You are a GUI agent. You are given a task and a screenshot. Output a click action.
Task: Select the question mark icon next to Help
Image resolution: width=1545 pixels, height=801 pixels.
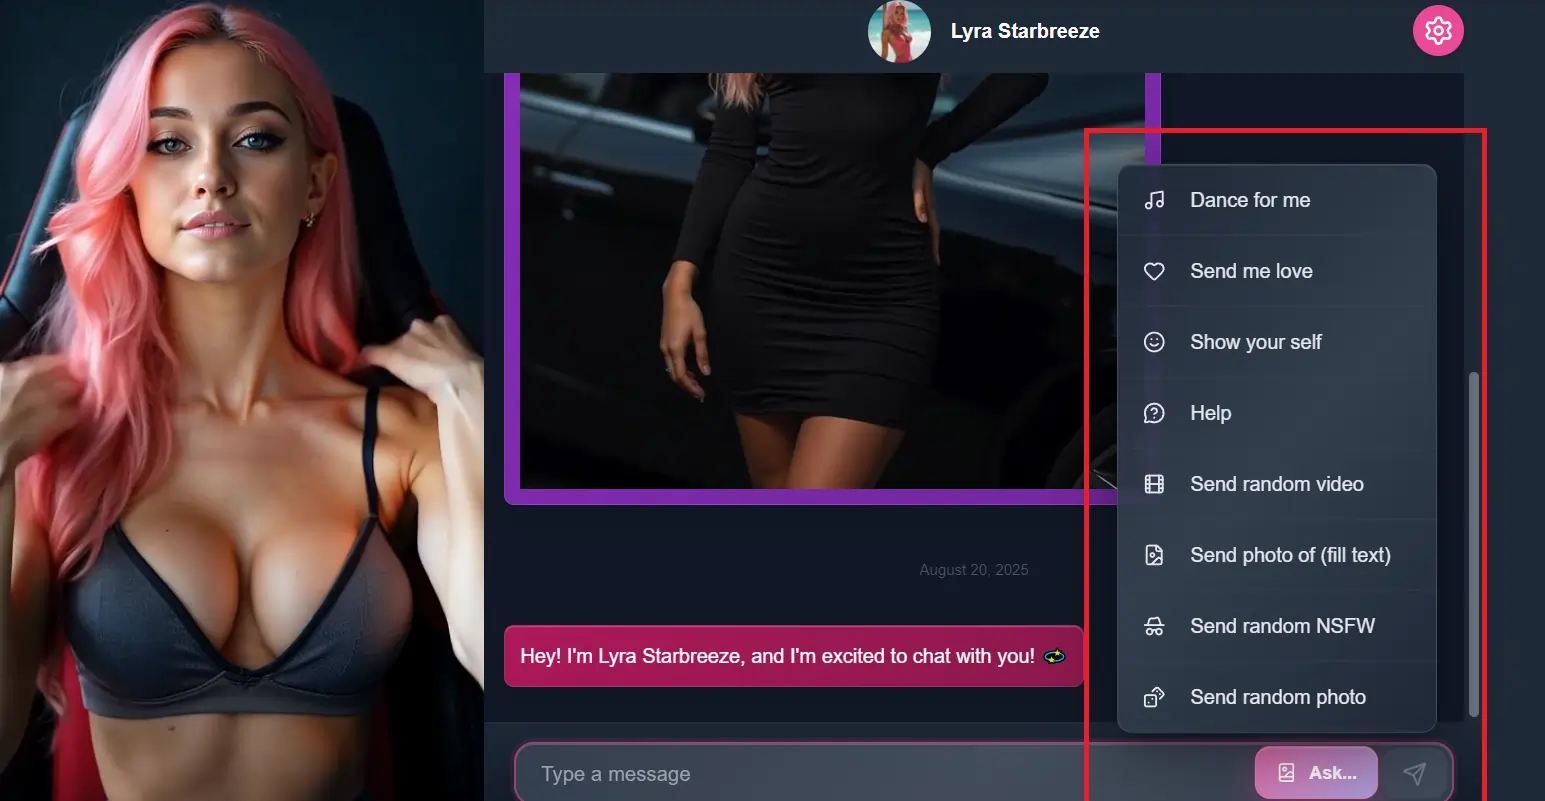(1154, 412)
